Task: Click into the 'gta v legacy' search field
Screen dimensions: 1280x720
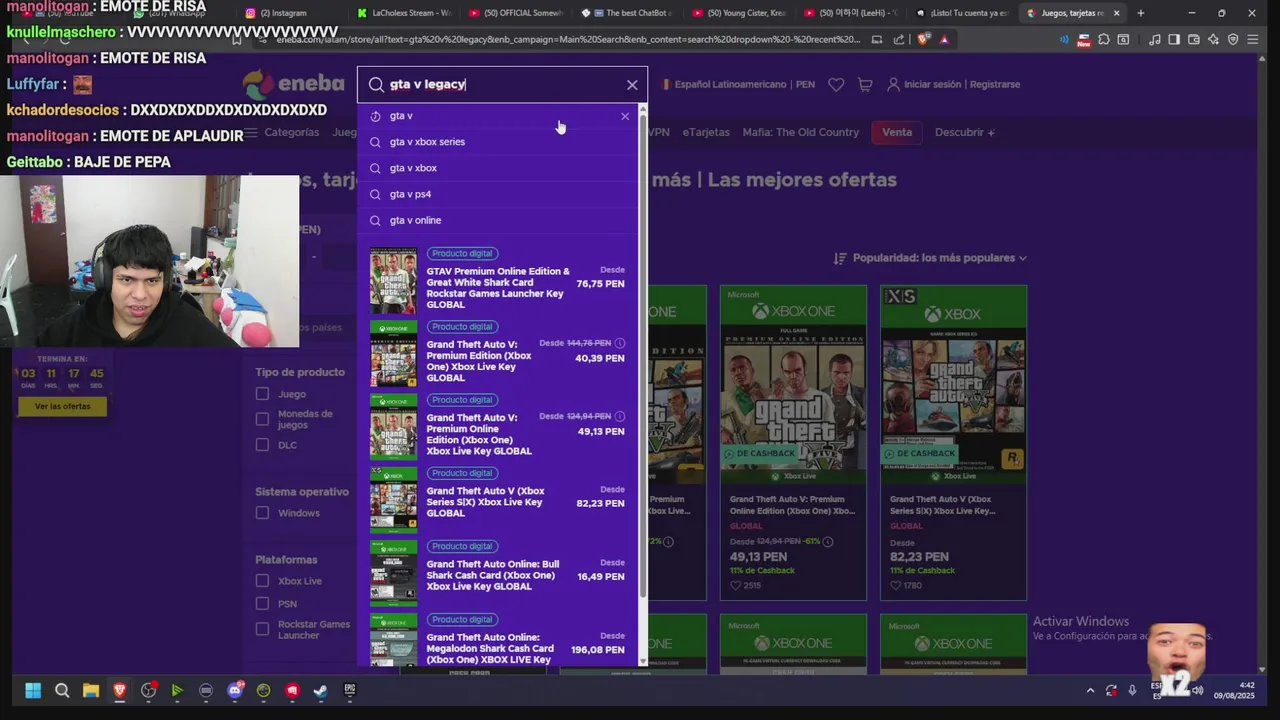Action: pos(503,85)
